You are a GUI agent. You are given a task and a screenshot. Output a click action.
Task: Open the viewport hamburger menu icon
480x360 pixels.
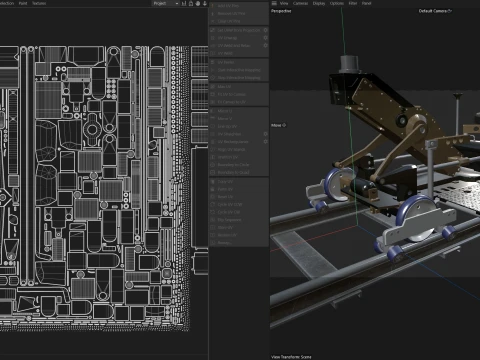tap(274, 3)
